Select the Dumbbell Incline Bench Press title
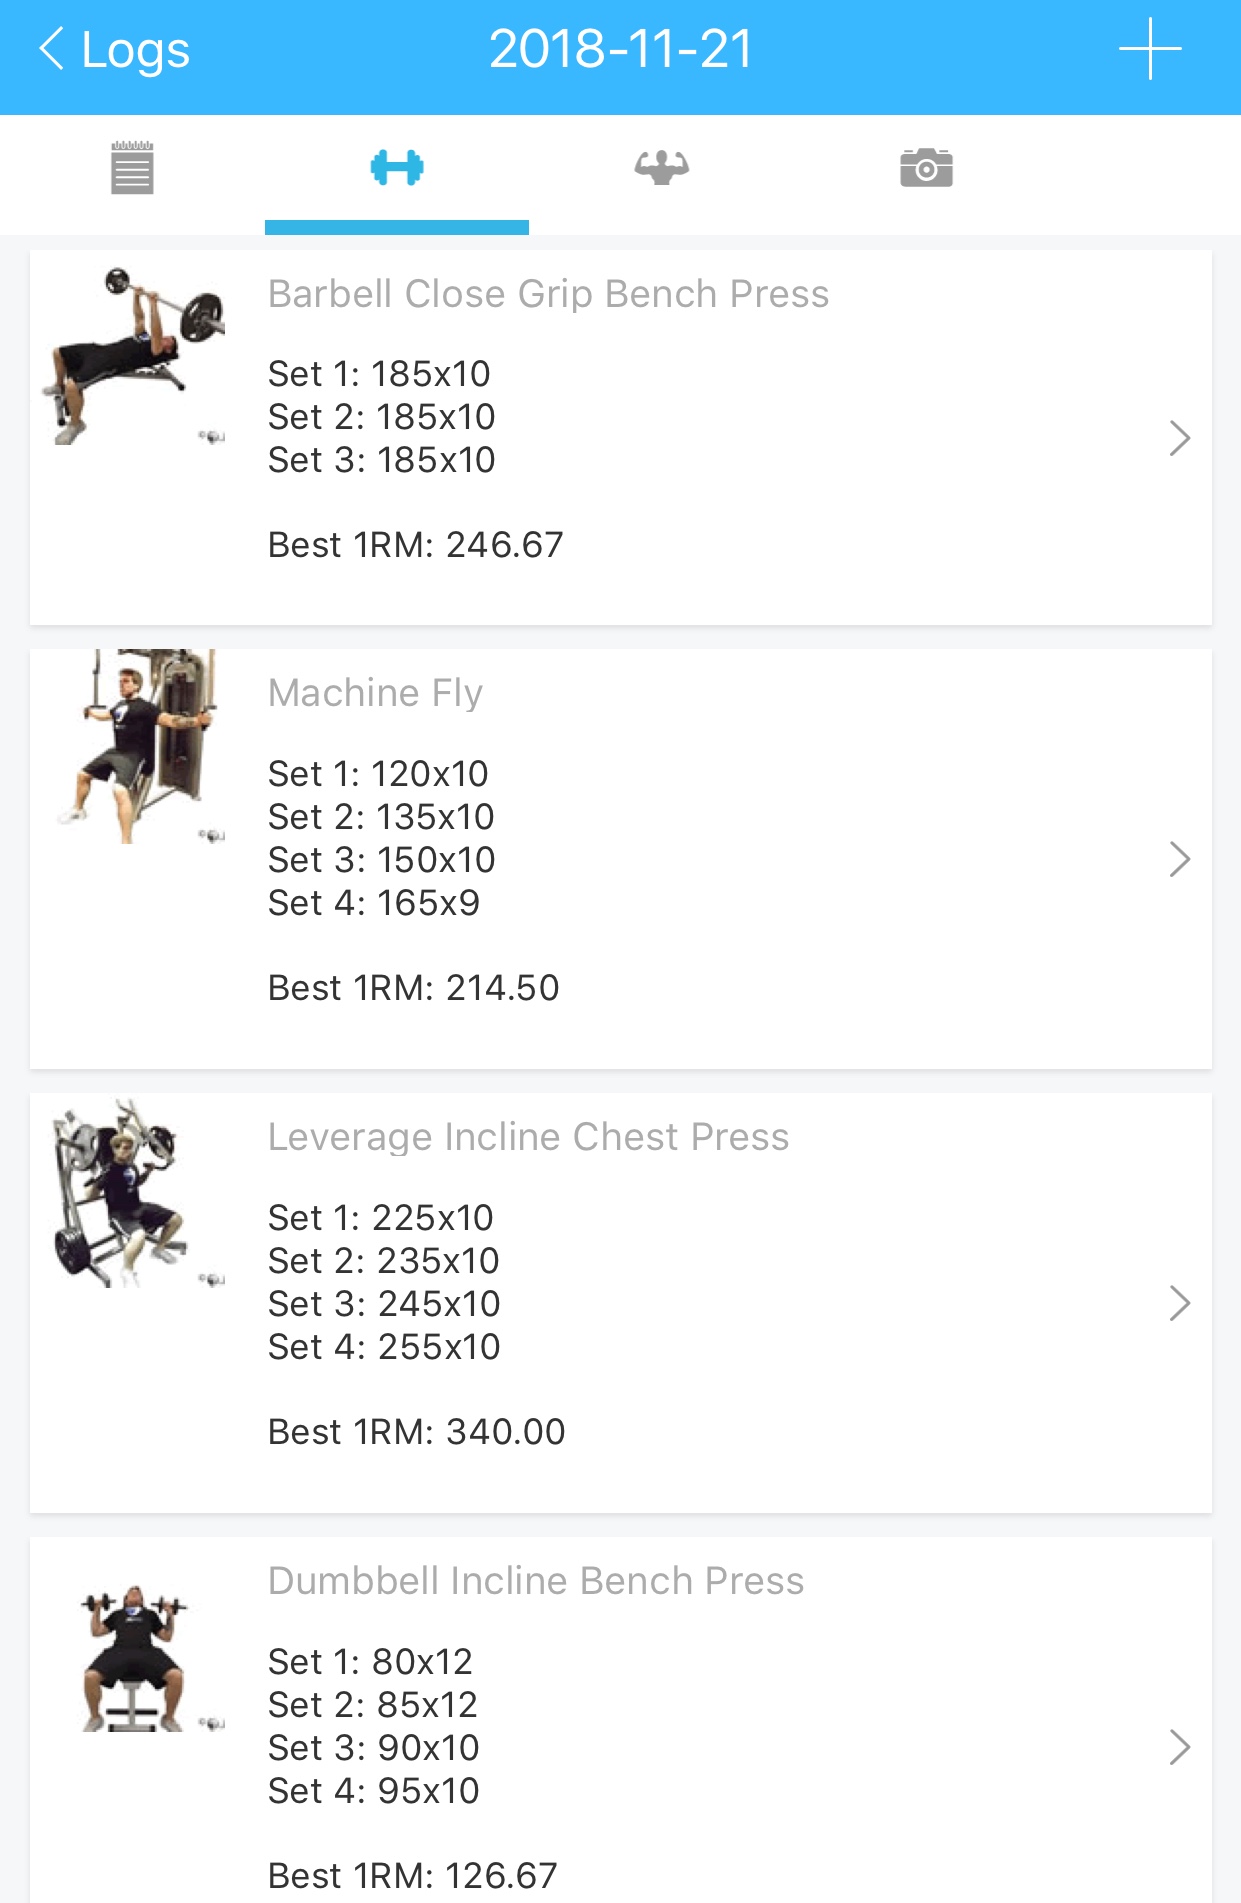 pyautogui.click(x=535, y=1580)
